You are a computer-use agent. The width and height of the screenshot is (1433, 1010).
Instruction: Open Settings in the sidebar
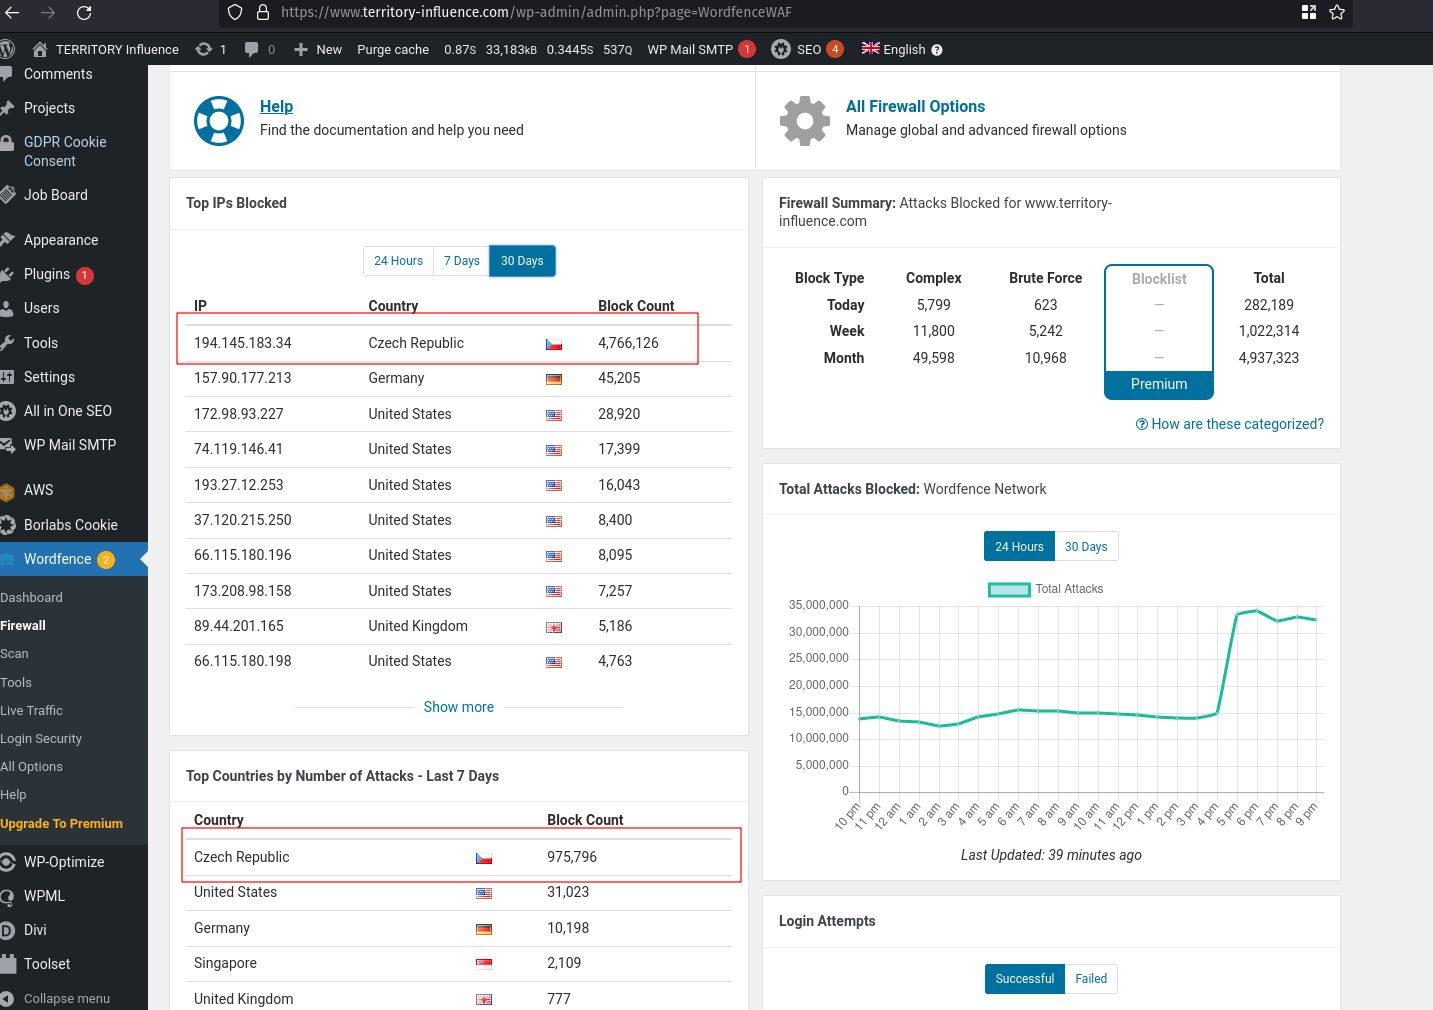(x=49, y=377)
